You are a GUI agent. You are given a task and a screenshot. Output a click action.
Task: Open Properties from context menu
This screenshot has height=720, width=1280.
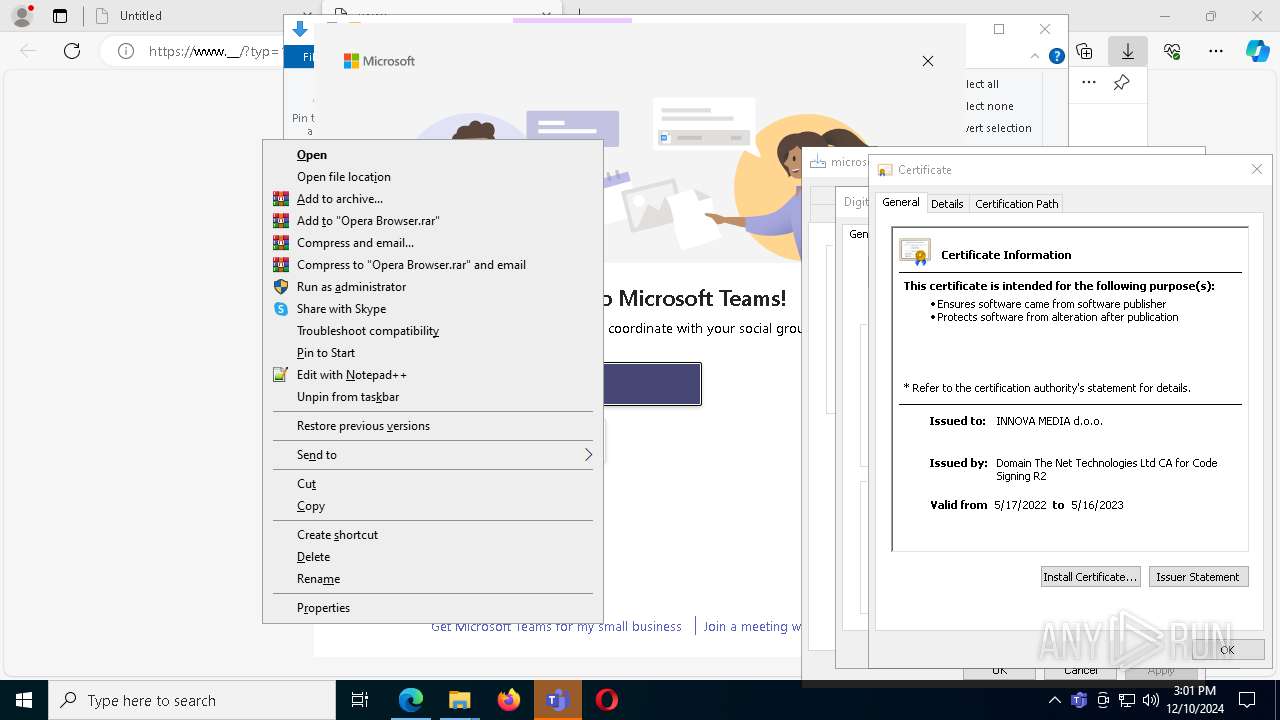[x=433, y=608]
